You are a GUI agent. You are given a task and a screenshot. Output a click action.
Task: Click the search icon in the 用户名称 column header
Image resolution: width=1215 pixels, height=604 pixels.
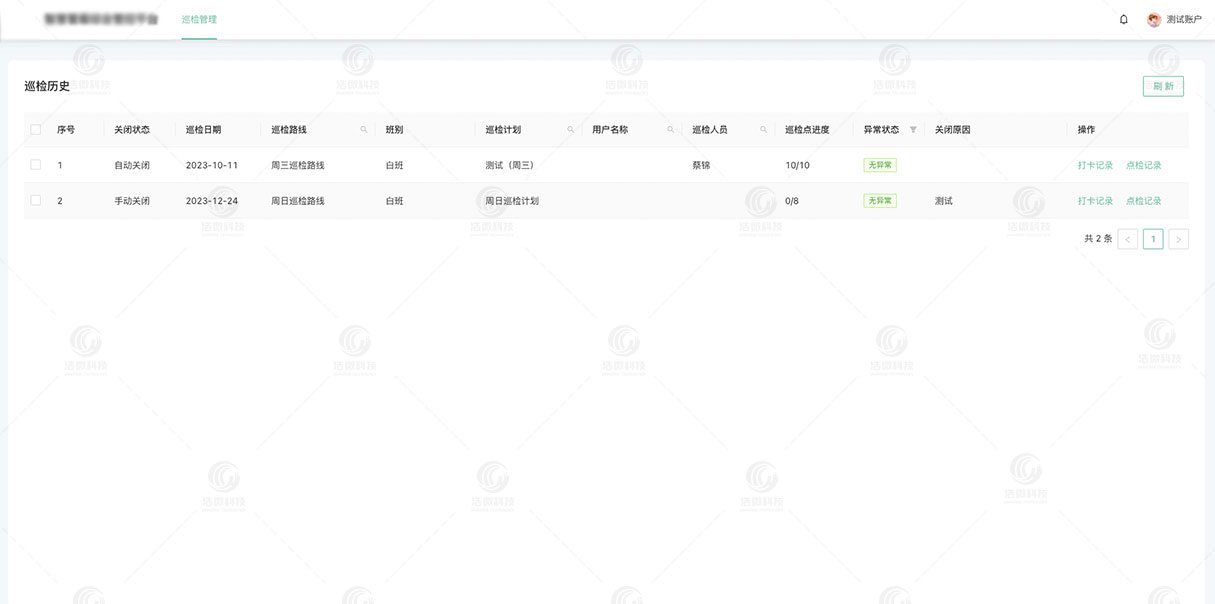[668, 129]
